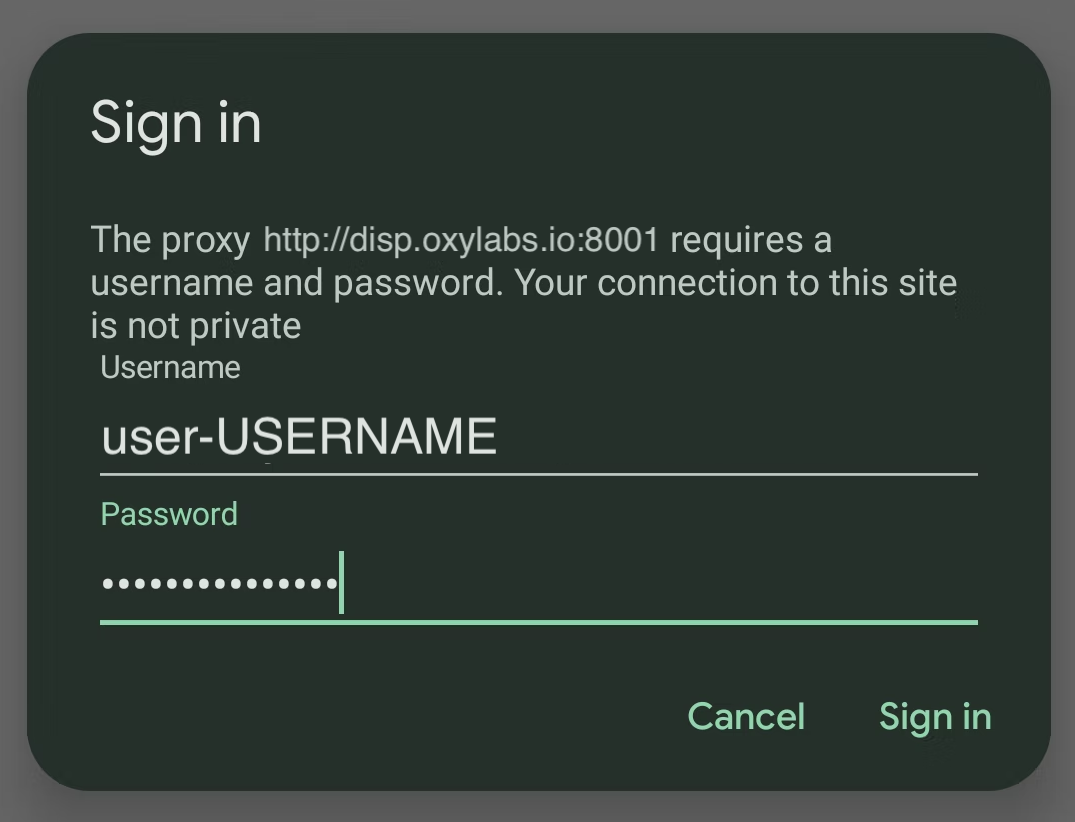Click the word 'Cancel' text label
Screen dimensions: 1075x822
(746, 716)
